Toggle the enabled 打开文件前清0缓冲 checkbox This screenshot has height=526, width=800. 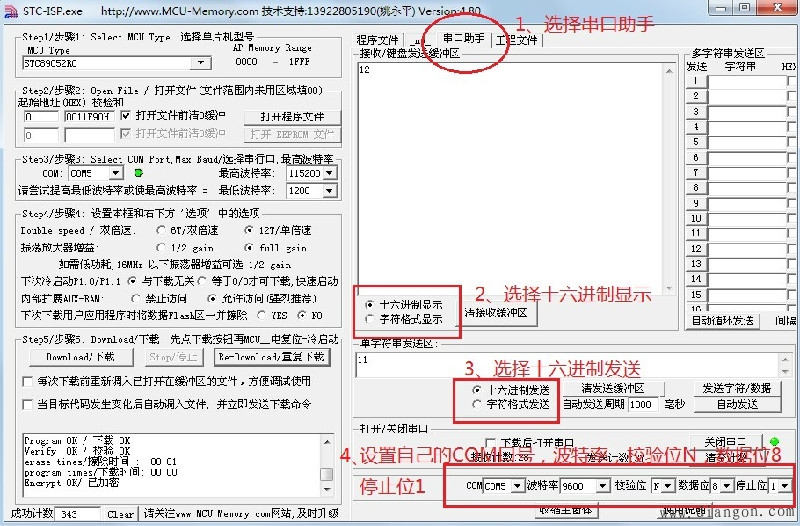[x=126, y=116]
